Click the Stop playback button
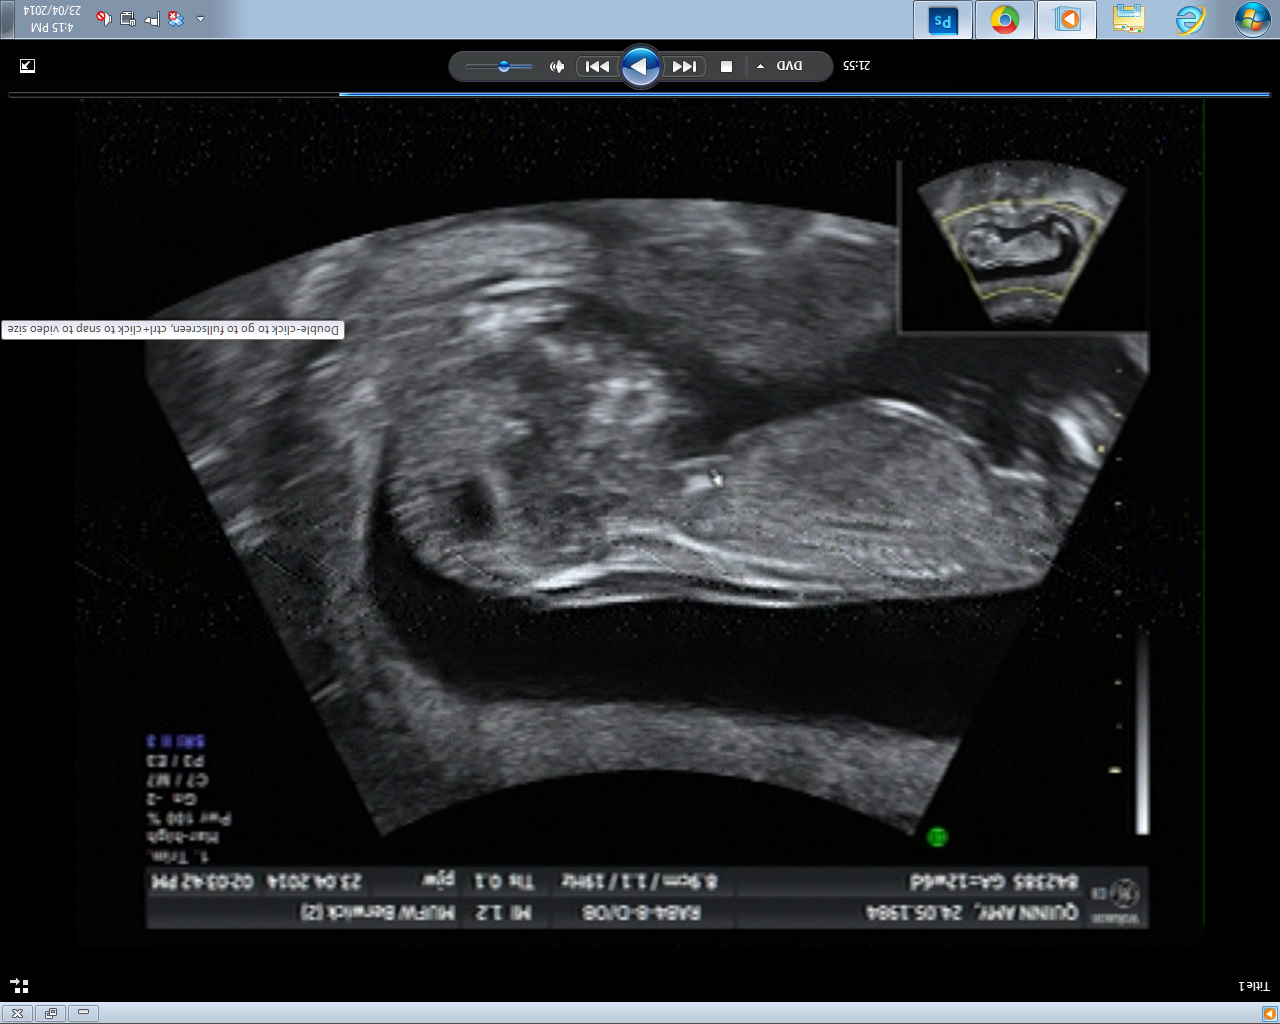 [x=727, y=67]
